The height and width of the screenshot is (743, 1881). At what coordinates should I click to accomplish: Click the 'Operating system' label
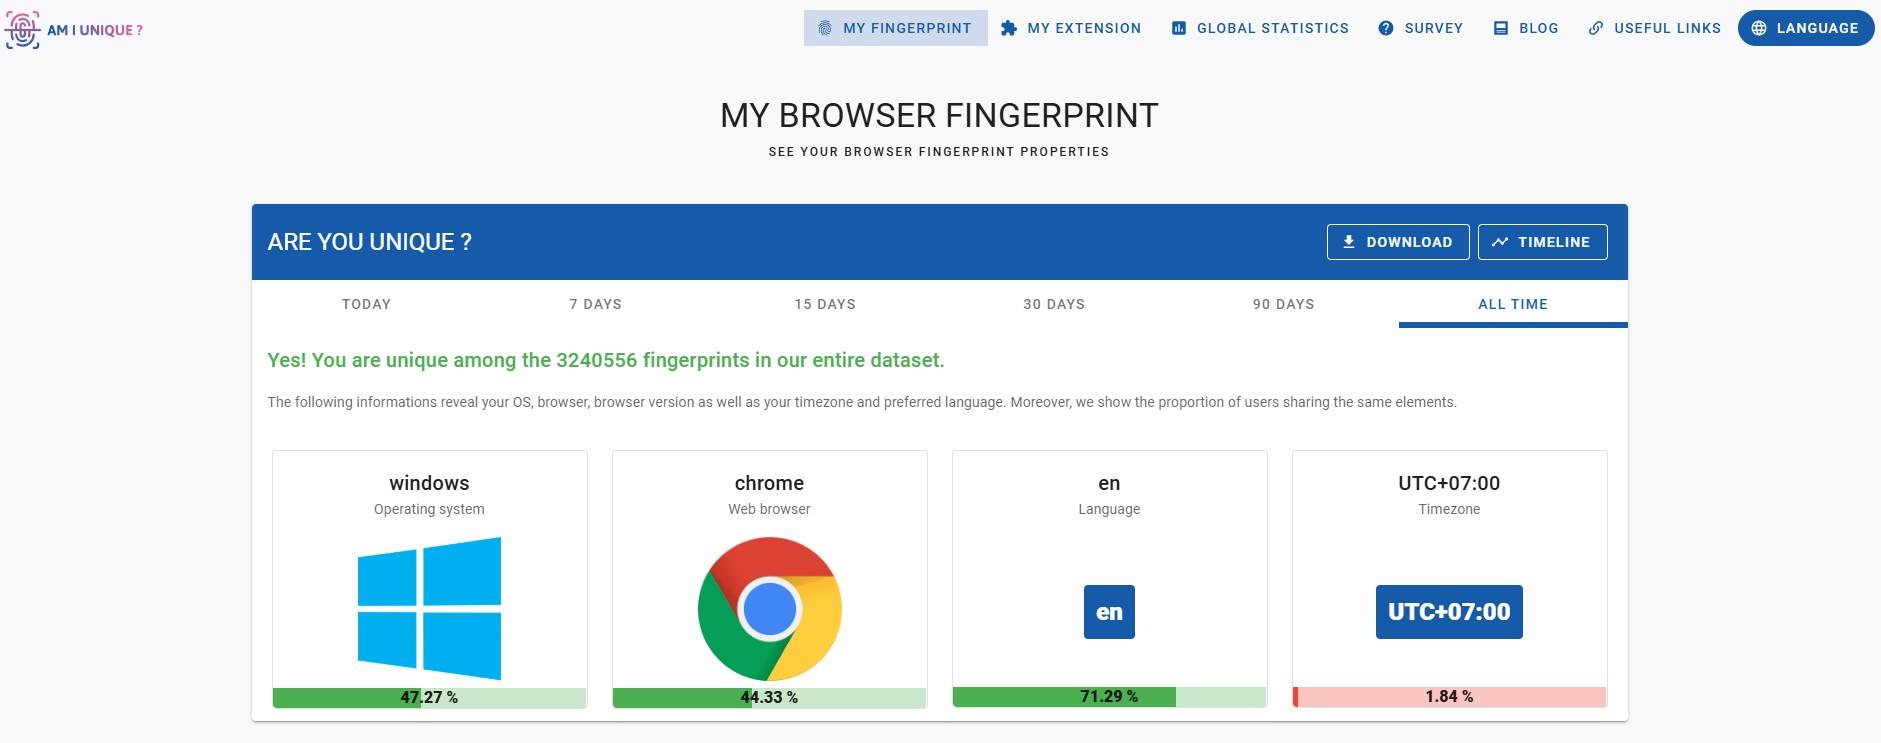[429, 509]
